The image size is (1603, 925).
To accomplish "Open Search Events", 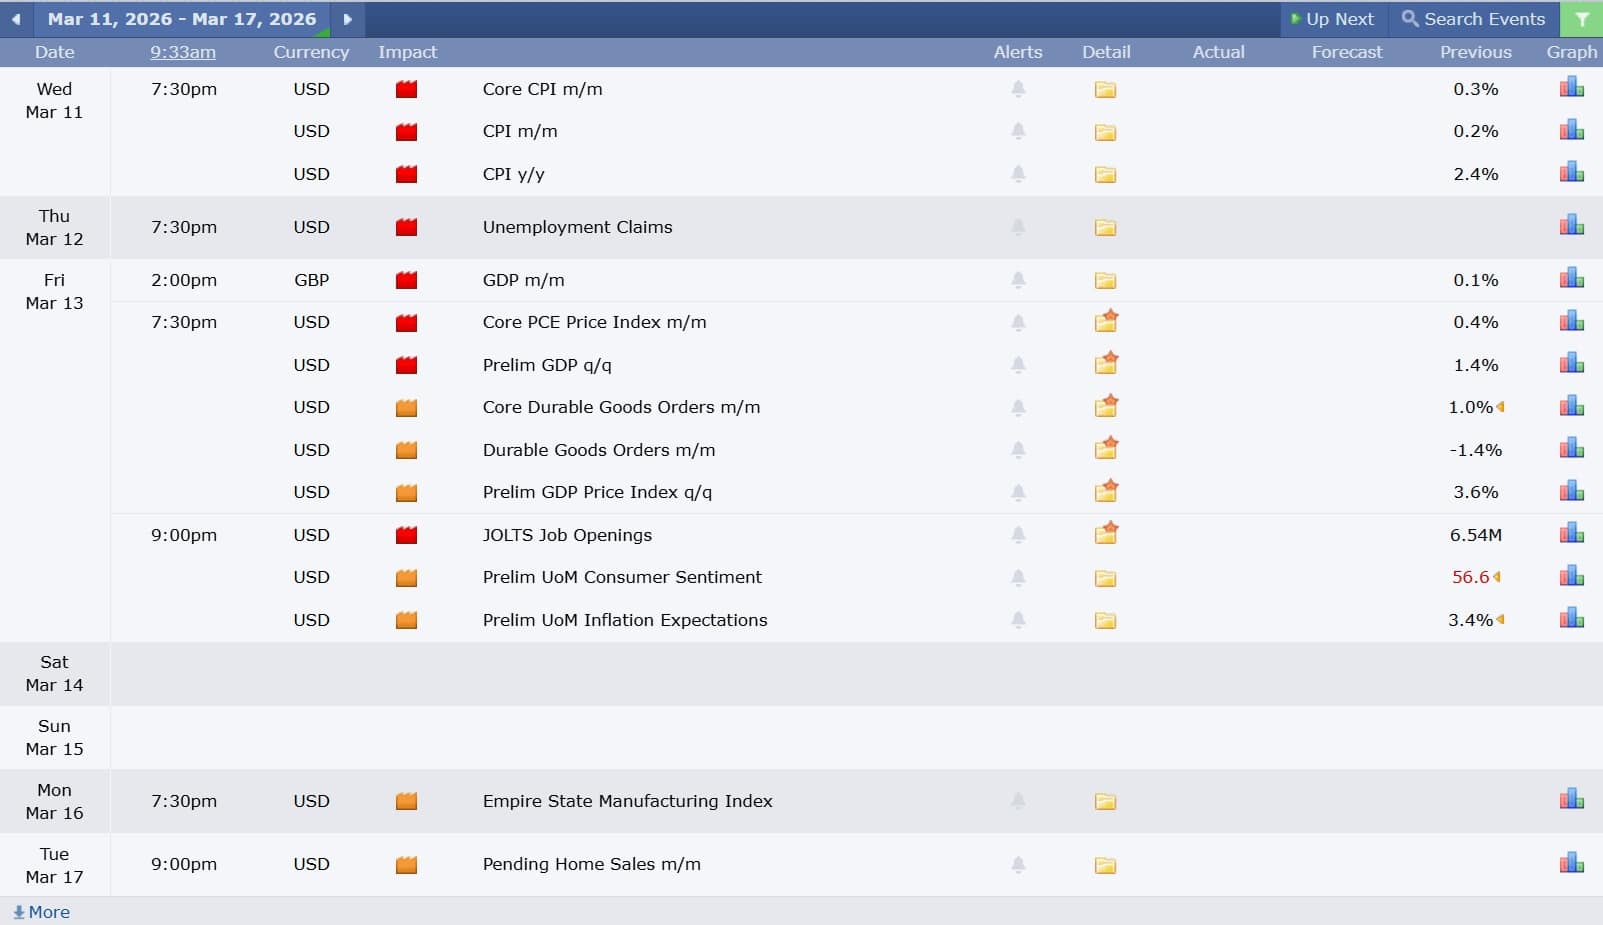I will click(1473, 19).
